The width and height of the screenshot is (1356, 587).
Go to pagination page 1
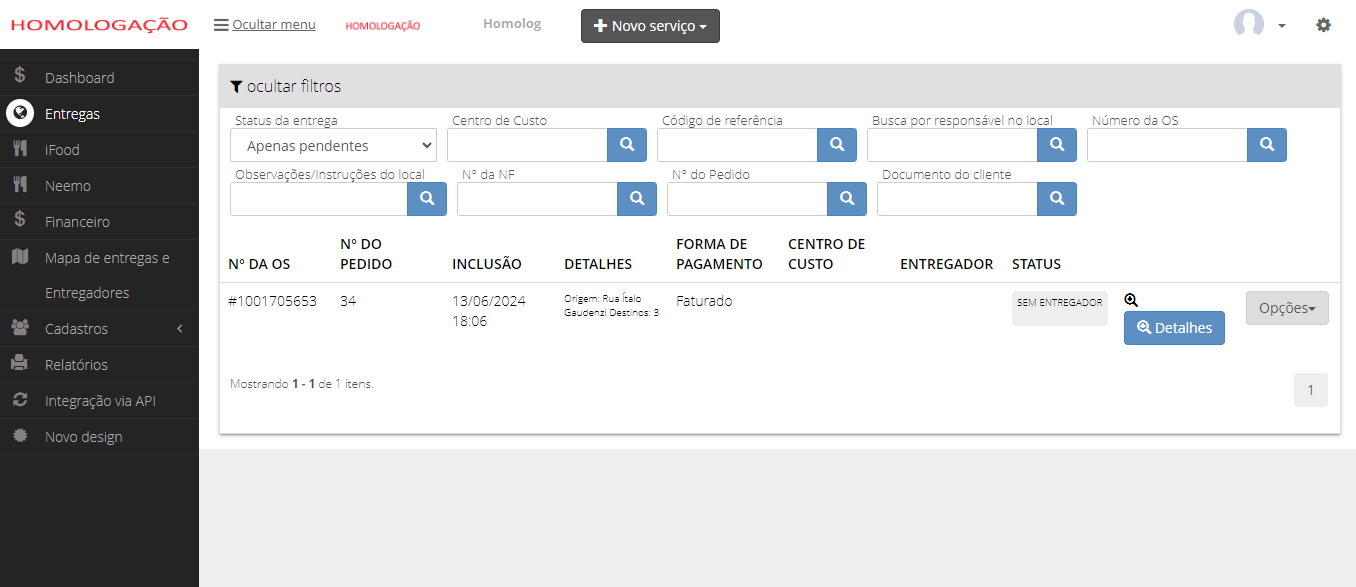coord(1311,390)
